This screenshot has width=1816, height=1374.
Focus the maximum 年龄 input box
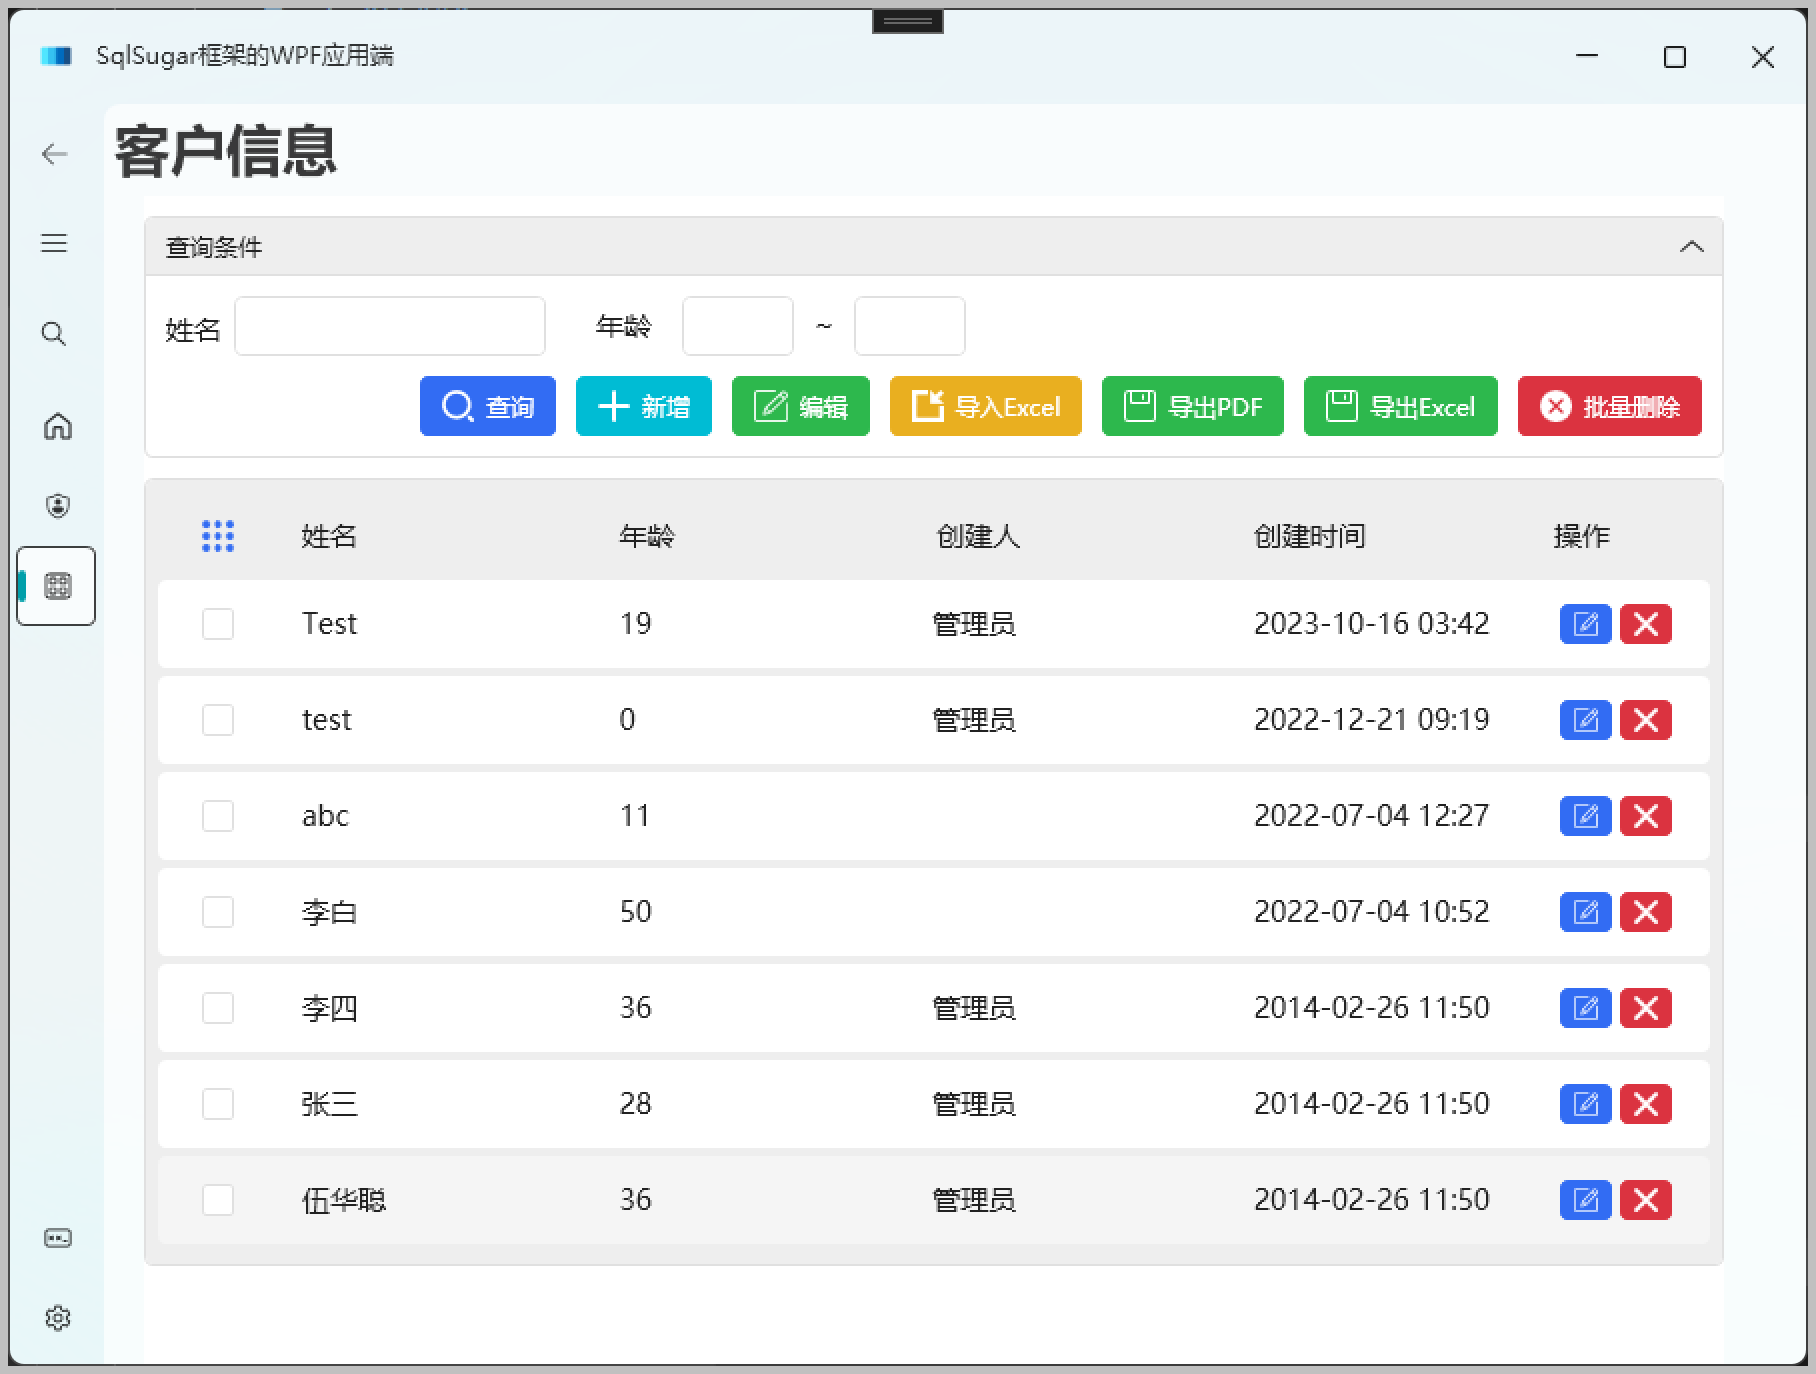click(910, 326)
